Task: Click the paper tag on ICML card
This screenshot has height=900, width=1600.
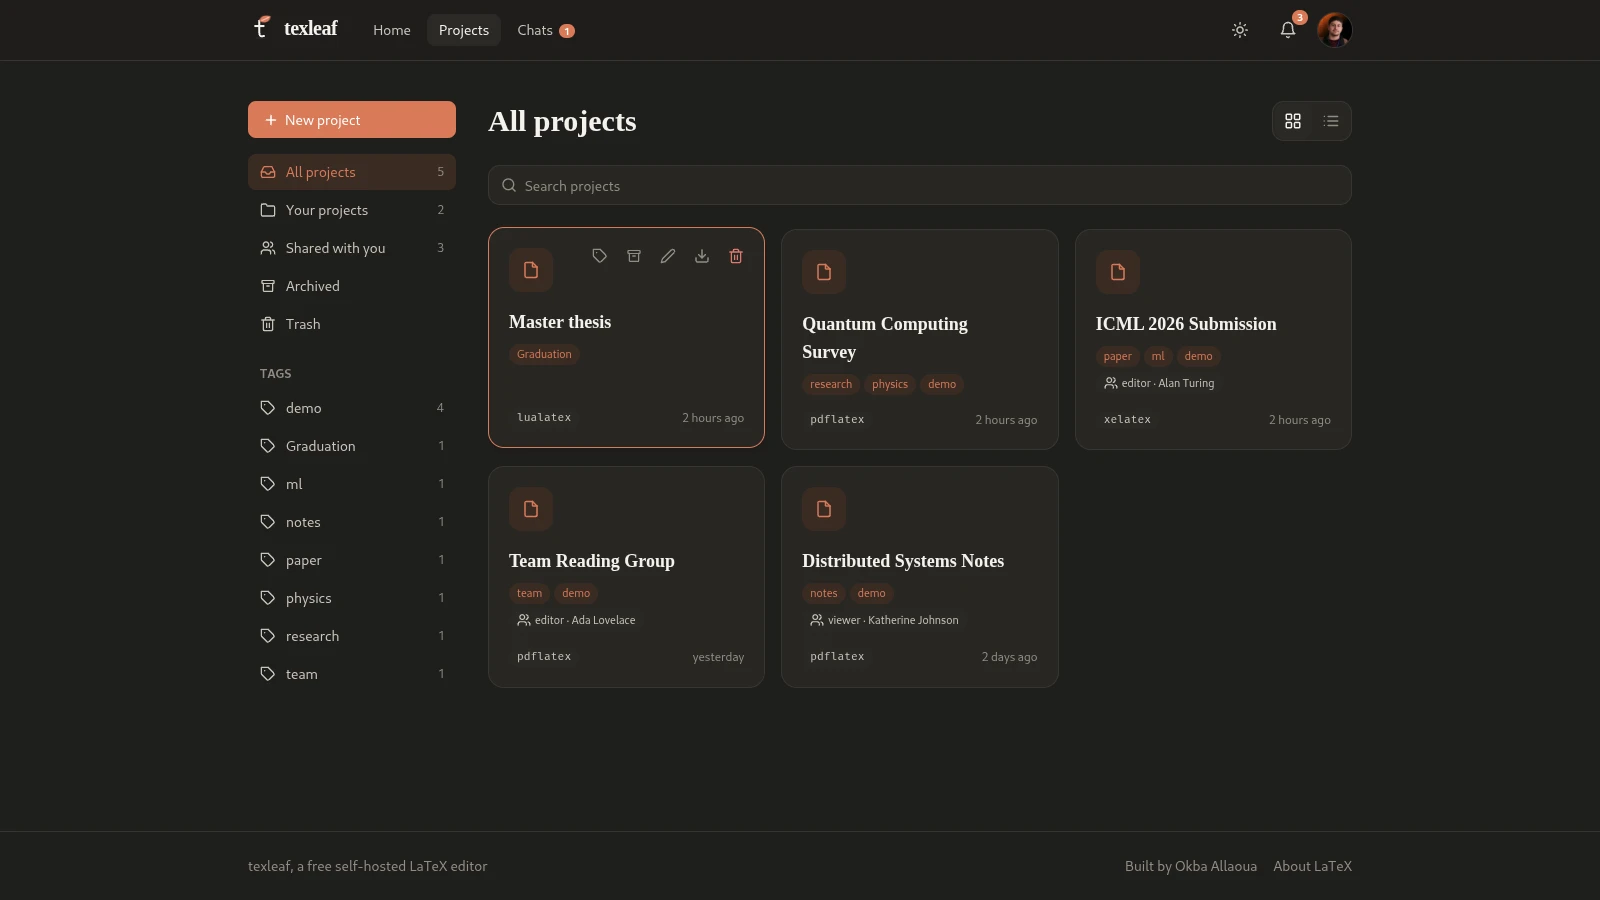Action: (1118, 356)
